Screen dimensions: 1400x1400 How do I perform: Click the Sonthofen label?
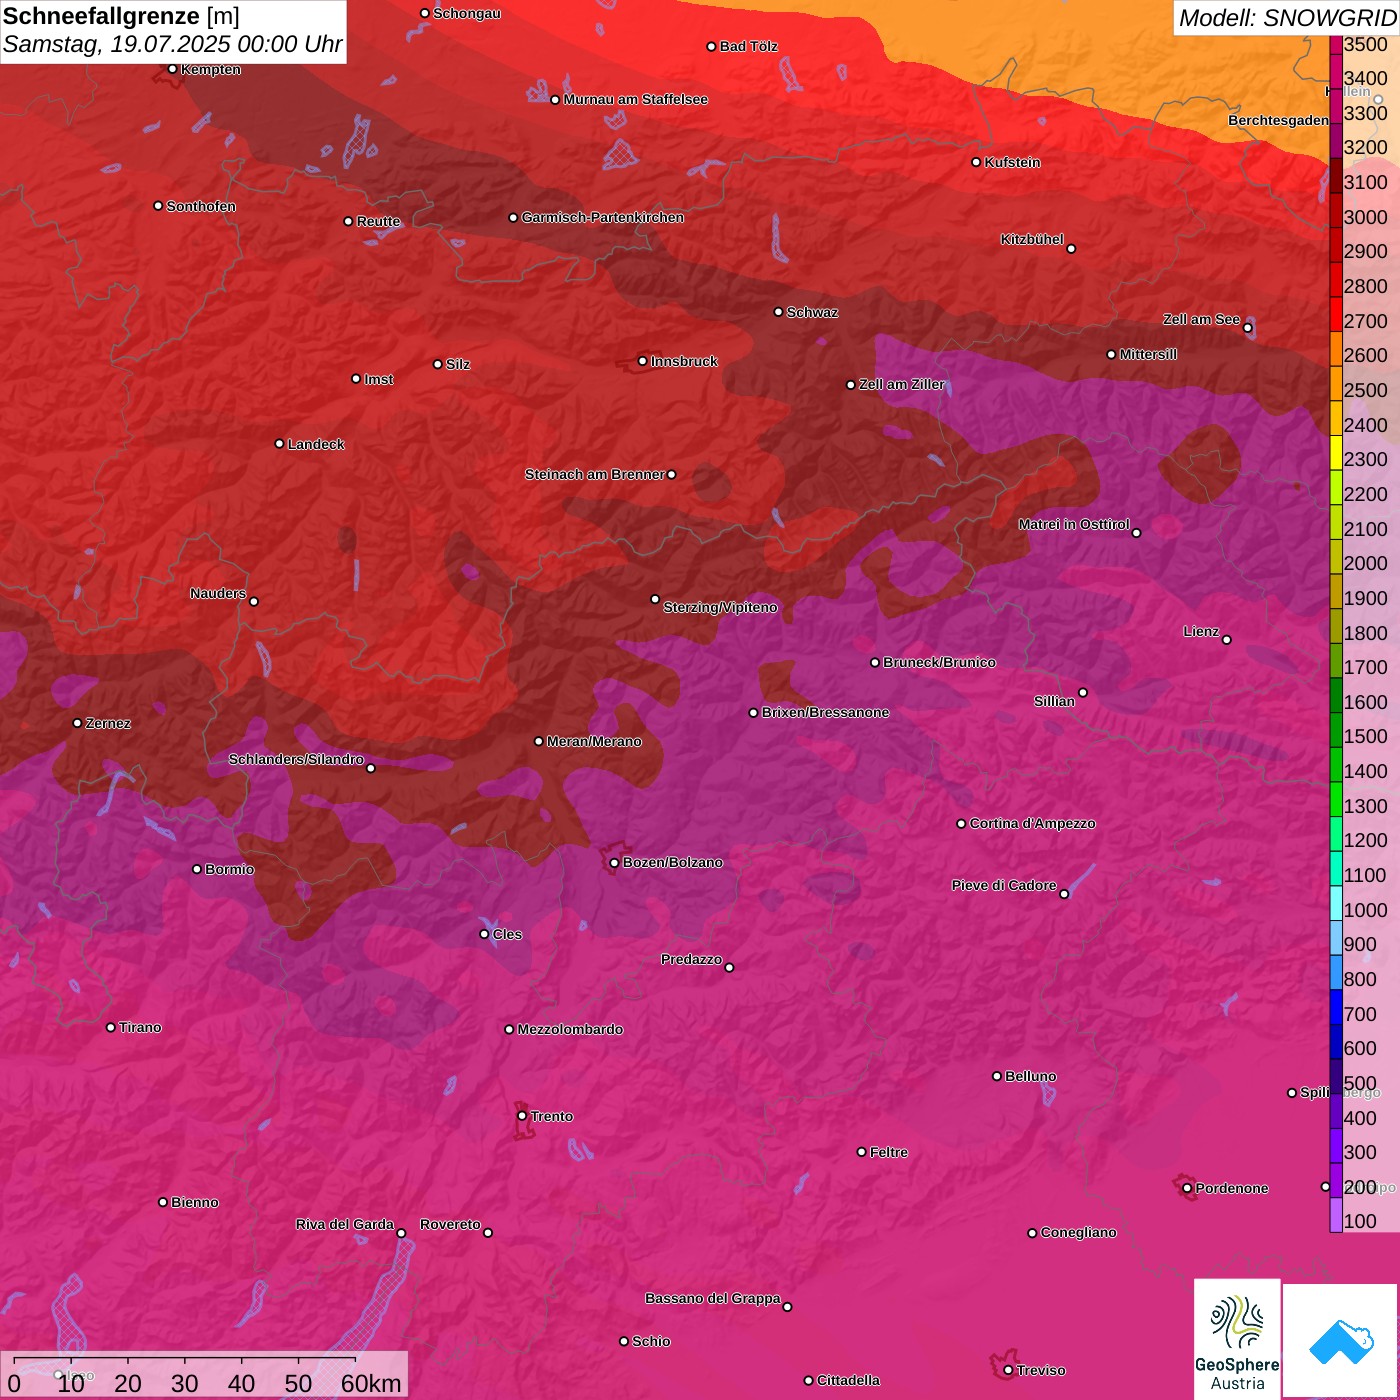click(201, 206)
